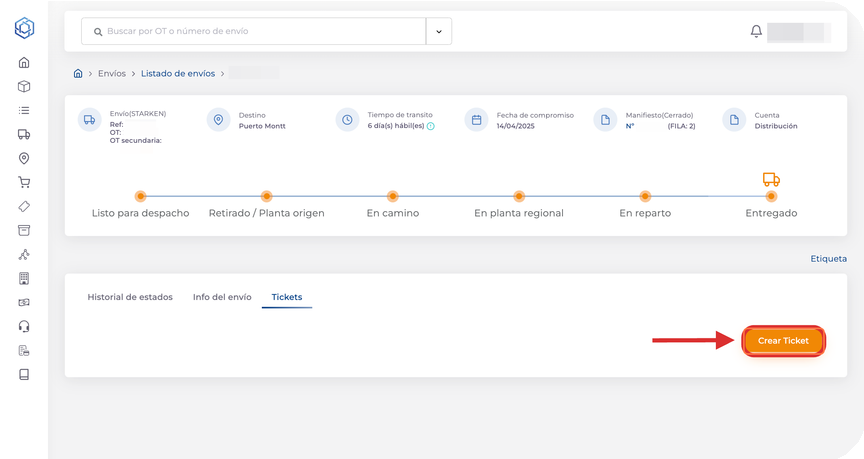The image size is (864, 459).
Task: Click the home icon in the sidebar
Action: [x=24, y=62]
